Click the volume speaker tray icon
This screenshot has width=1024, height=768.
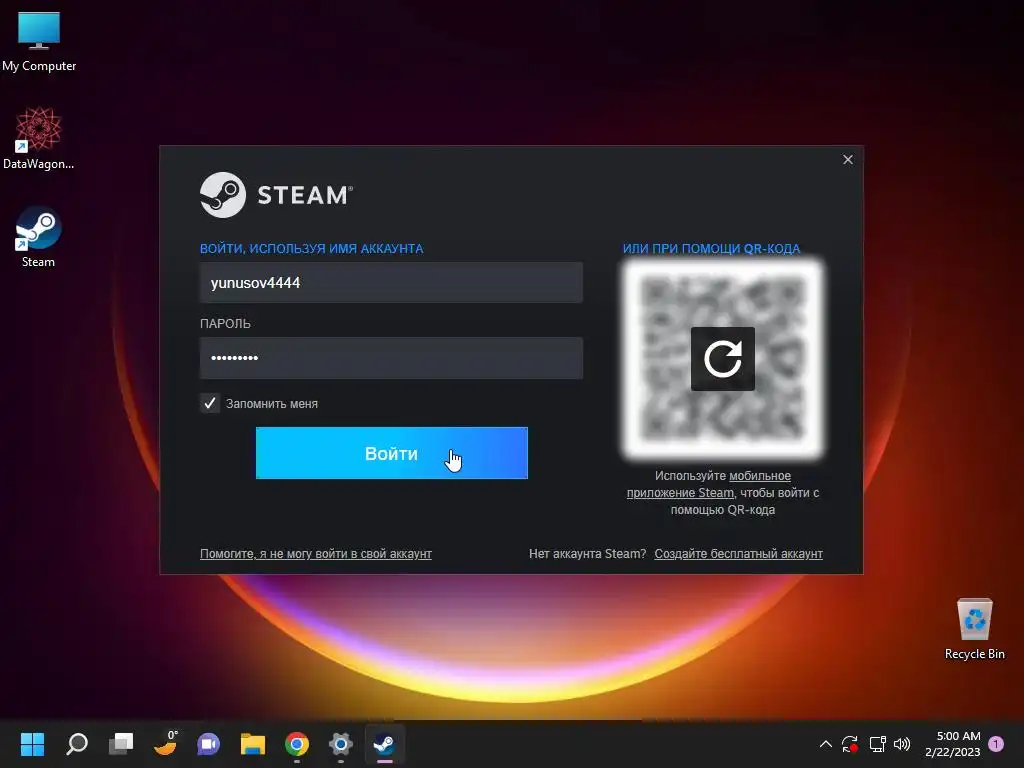[x=902, y=744]
